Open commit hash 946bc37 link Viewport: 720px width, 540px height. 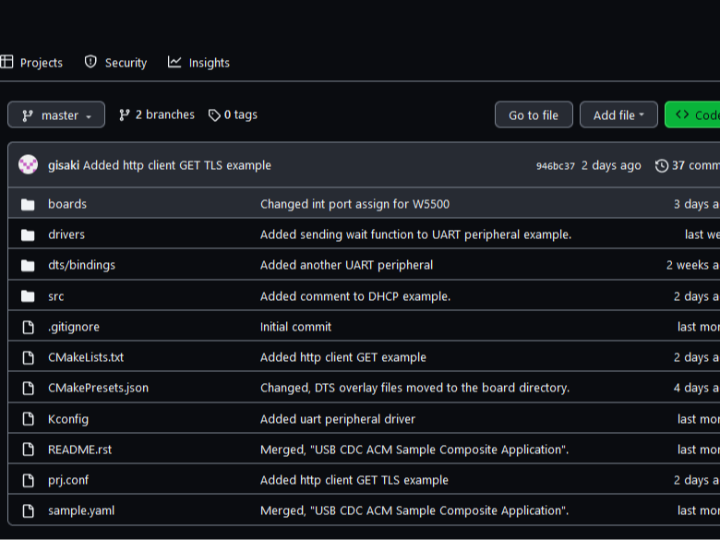(555, 166)
